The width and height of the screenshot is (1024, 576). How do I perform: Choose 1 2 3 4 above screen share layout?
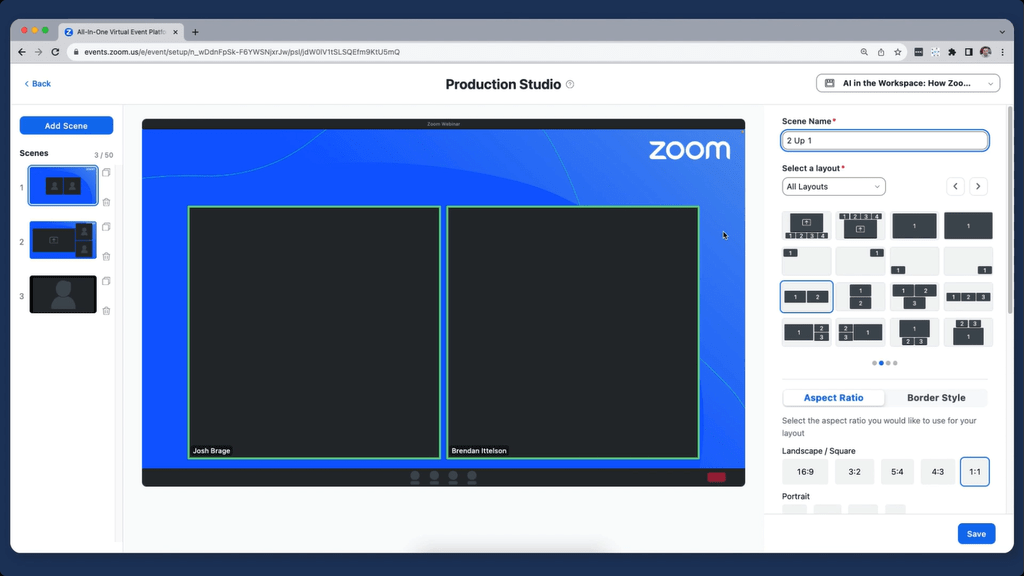pyautogui.click(x=860, y=226)
